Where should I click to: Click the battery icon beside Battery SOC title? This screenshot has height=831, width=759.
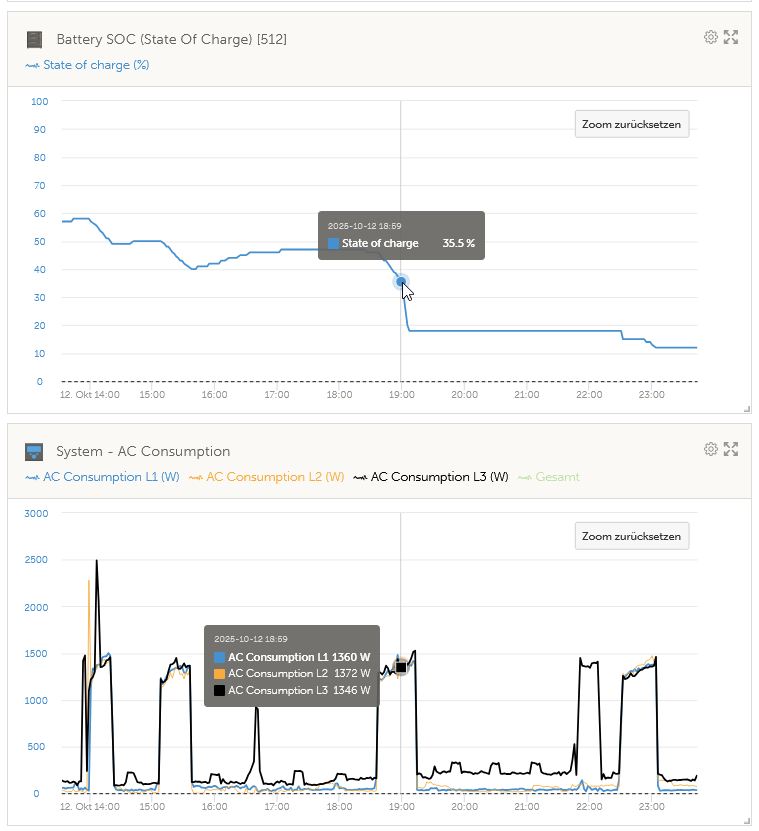tap(35, 40)
